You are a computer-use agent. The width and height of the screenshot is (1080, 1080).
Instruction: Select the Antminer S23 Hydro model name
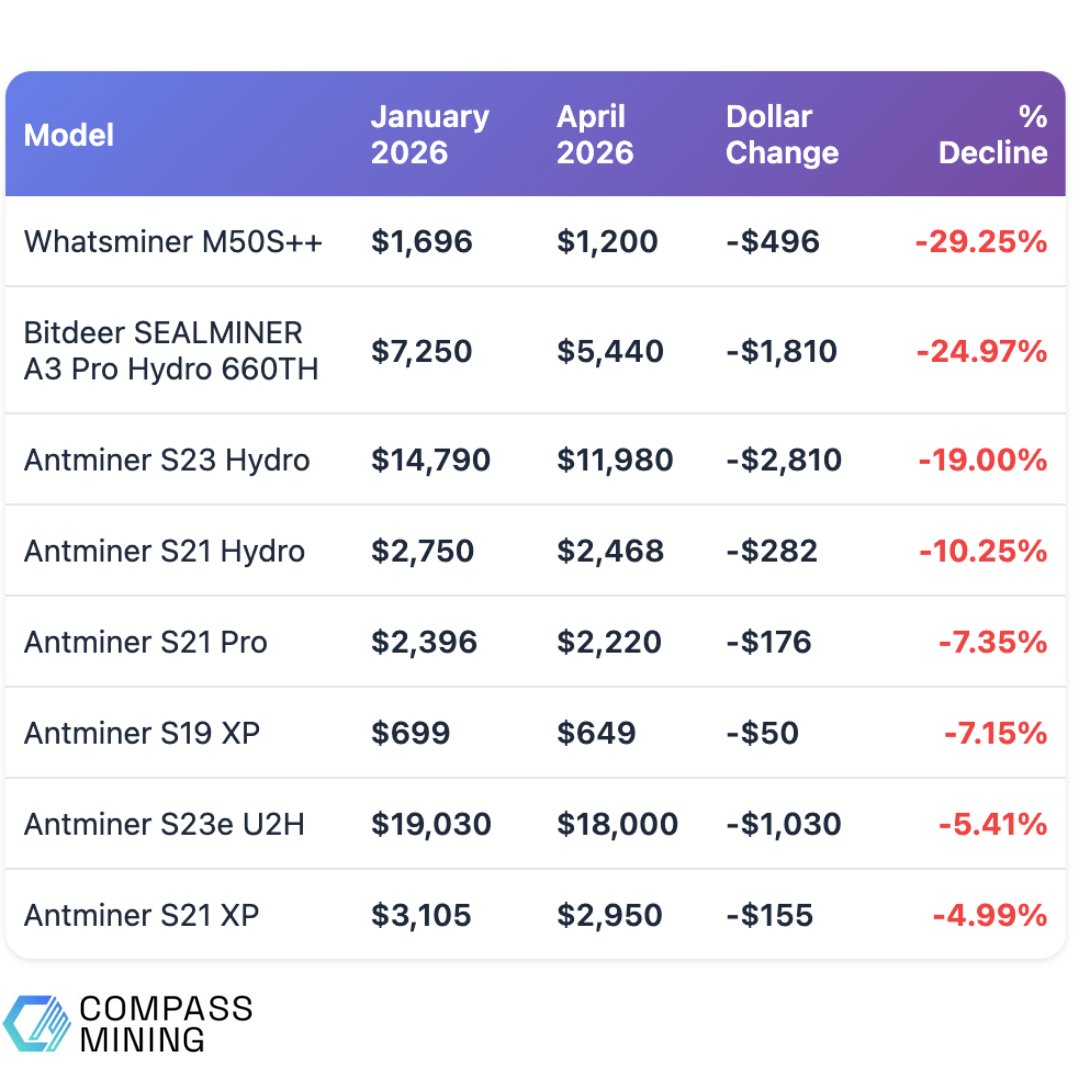coord(167,460)
